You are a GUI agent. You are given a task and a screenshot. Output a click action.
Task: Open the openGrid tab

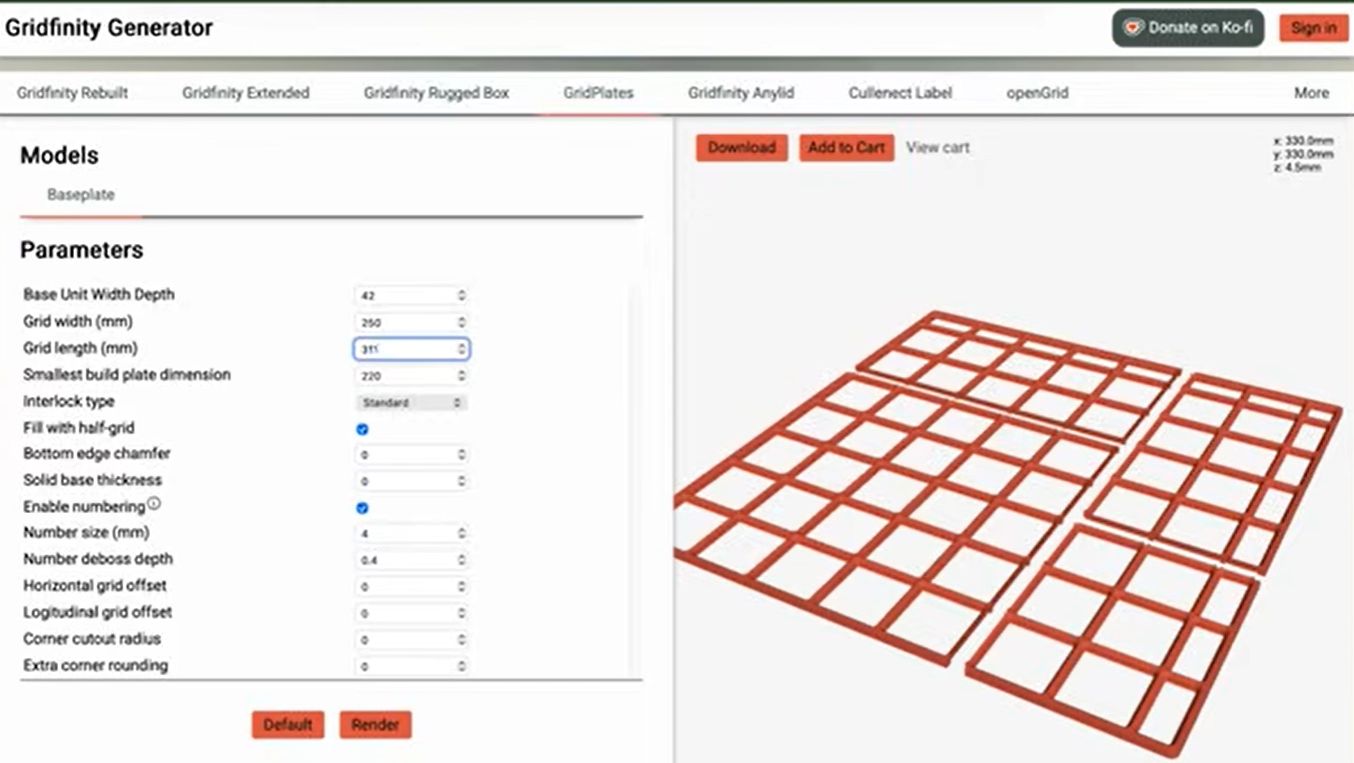point(1037,93)
